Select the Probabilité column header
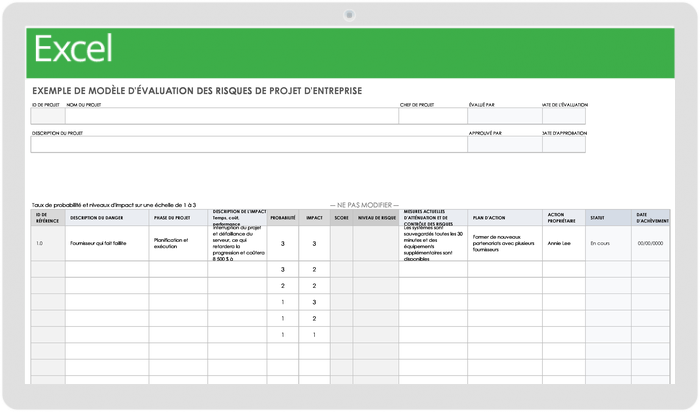700x412 pixels. click(x=283, y=217)
